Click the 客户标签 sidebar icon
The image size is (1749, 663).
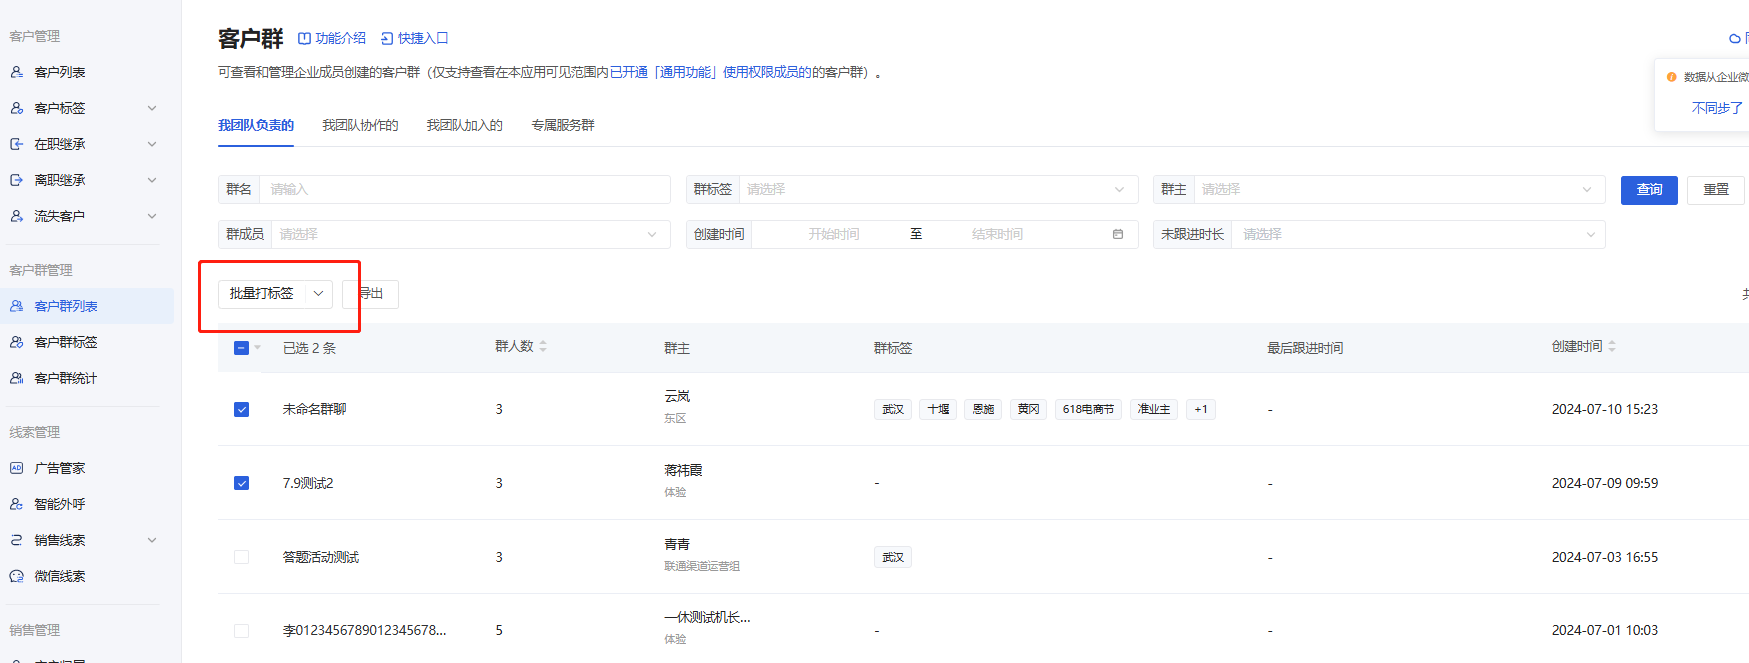point(17,108)
